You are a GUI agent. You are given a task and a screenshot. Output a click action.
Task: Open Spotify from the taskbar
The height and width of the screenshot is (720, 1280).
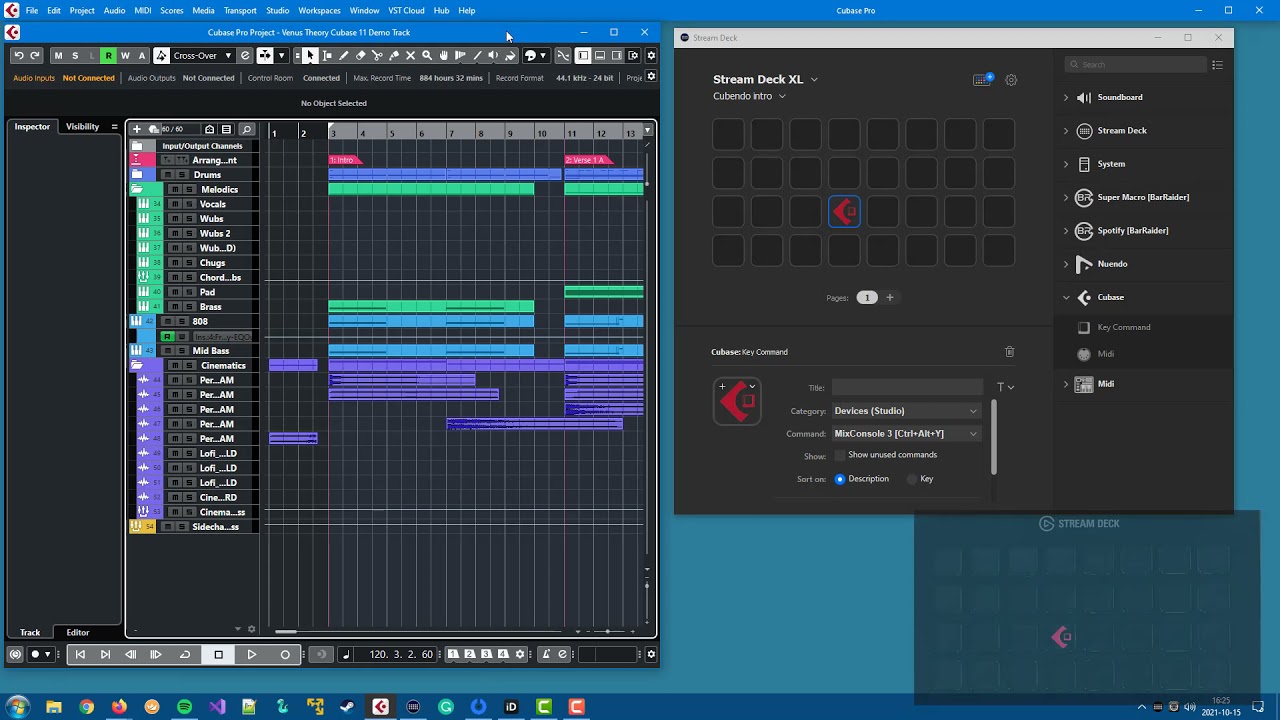click(x=184, y=707)
